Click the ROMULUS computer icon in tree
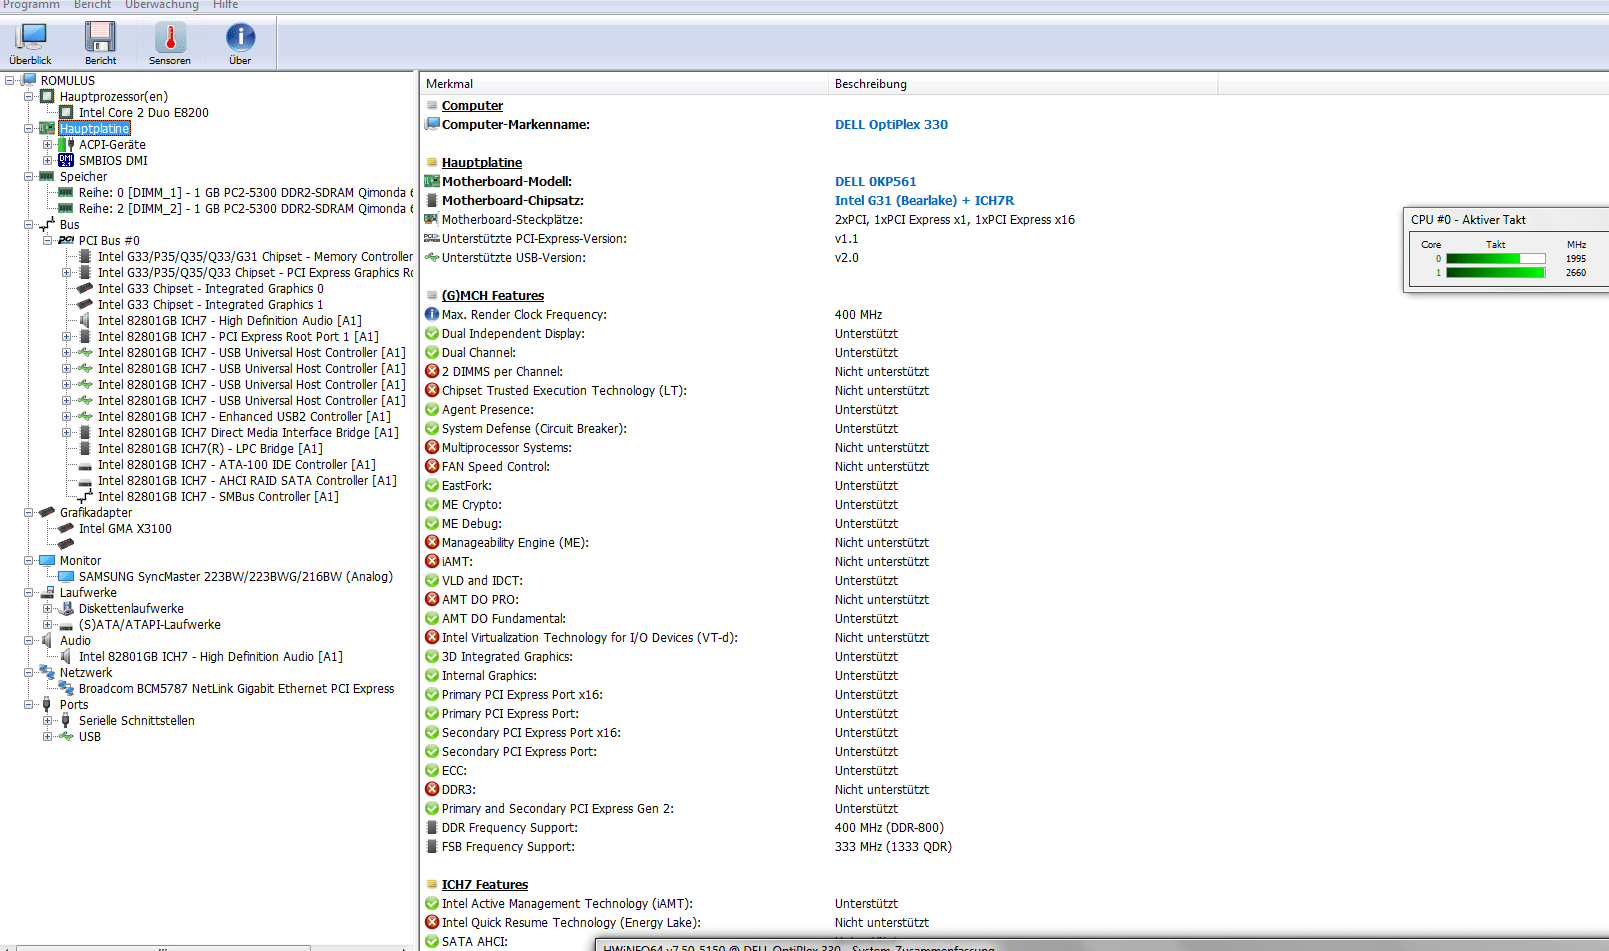The width and height of the screenshot is (1609, 951). point(29,80)
